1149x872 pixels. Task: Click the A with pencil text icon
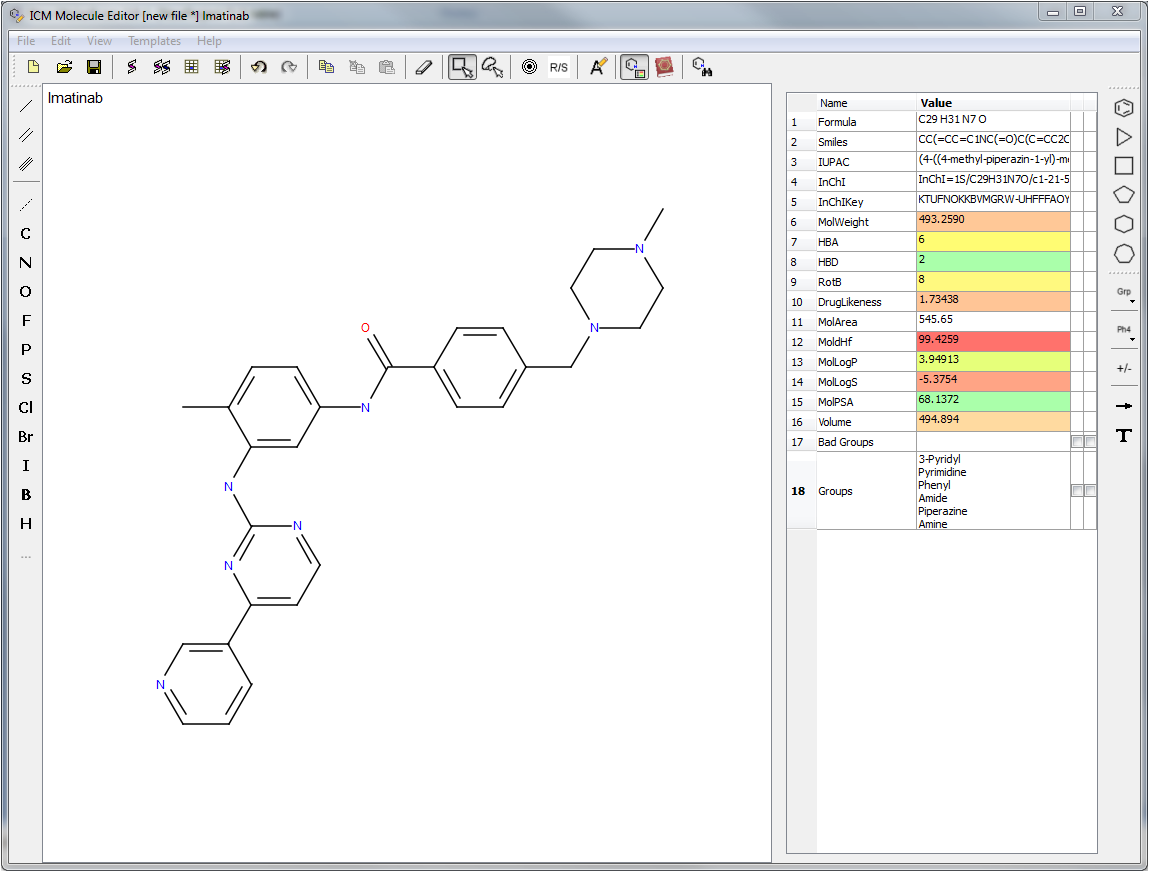[x=598, y=67]
